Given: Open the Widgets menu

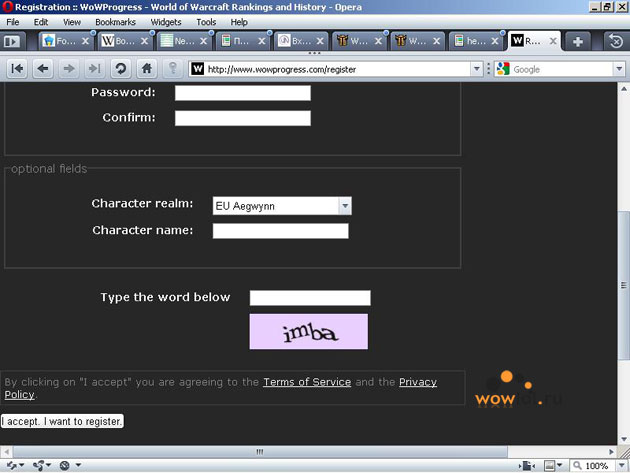Looking at the screenshot, I should pos(166,22).
